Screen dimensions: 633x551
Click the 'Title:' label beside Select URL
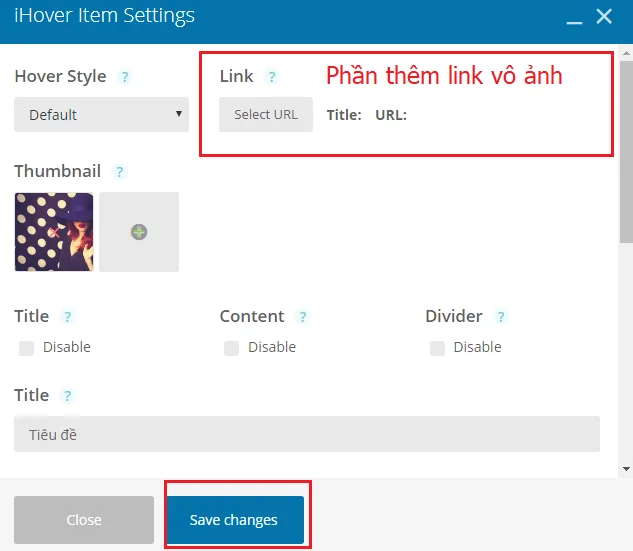pos(344,115)
